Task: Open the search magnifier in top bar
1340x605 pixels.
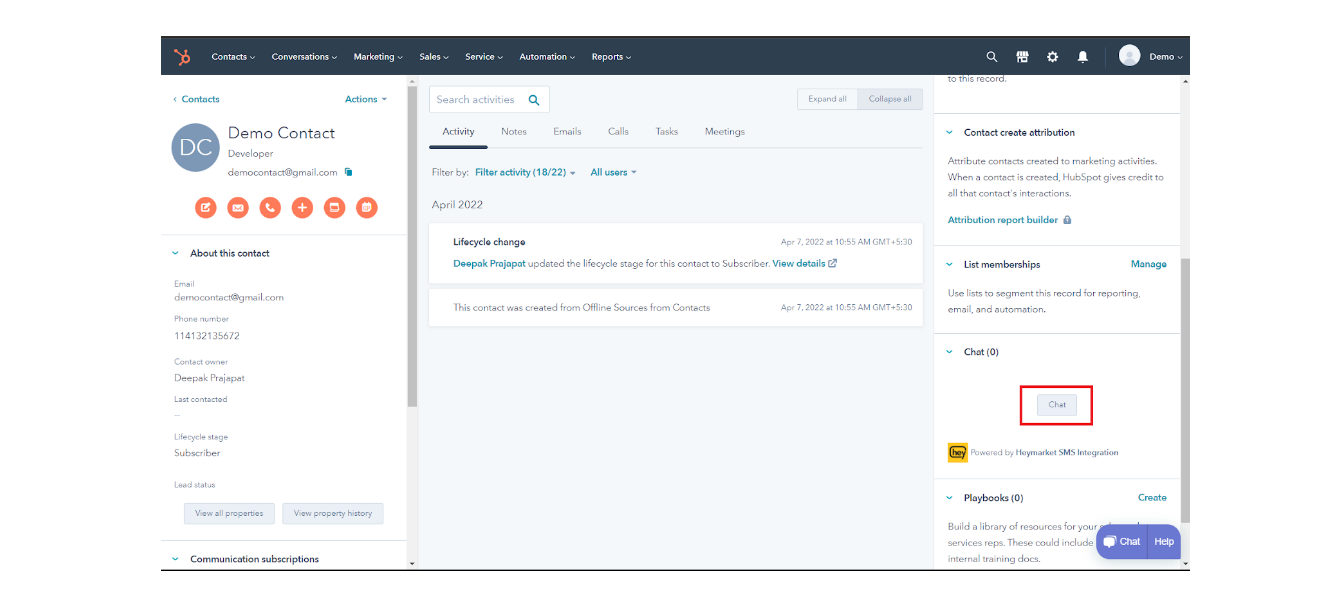Action: click(x=992, y=57)
